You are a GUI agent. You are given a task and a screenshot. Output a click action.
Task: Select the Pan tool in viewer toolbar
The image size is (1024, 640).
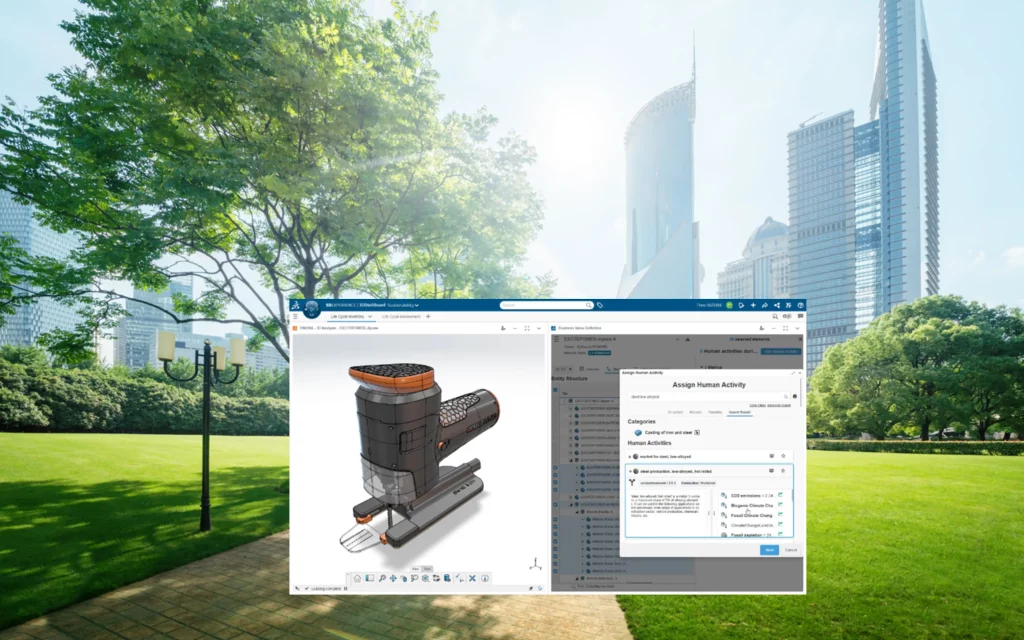[x=391, y=578]
